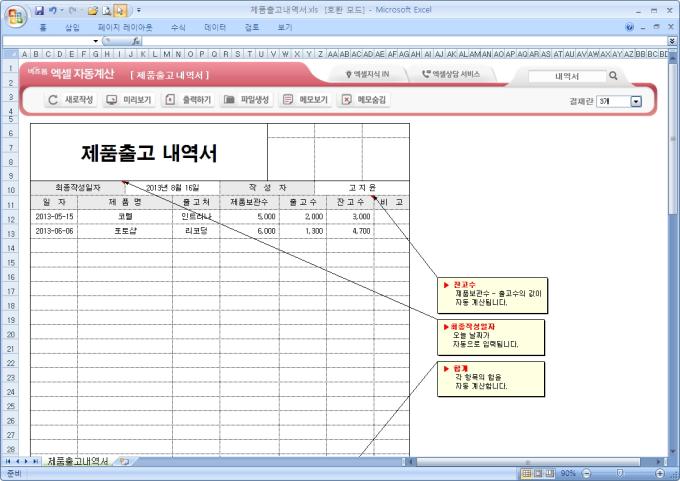Click the 메모숨김 button

point(363,100)
